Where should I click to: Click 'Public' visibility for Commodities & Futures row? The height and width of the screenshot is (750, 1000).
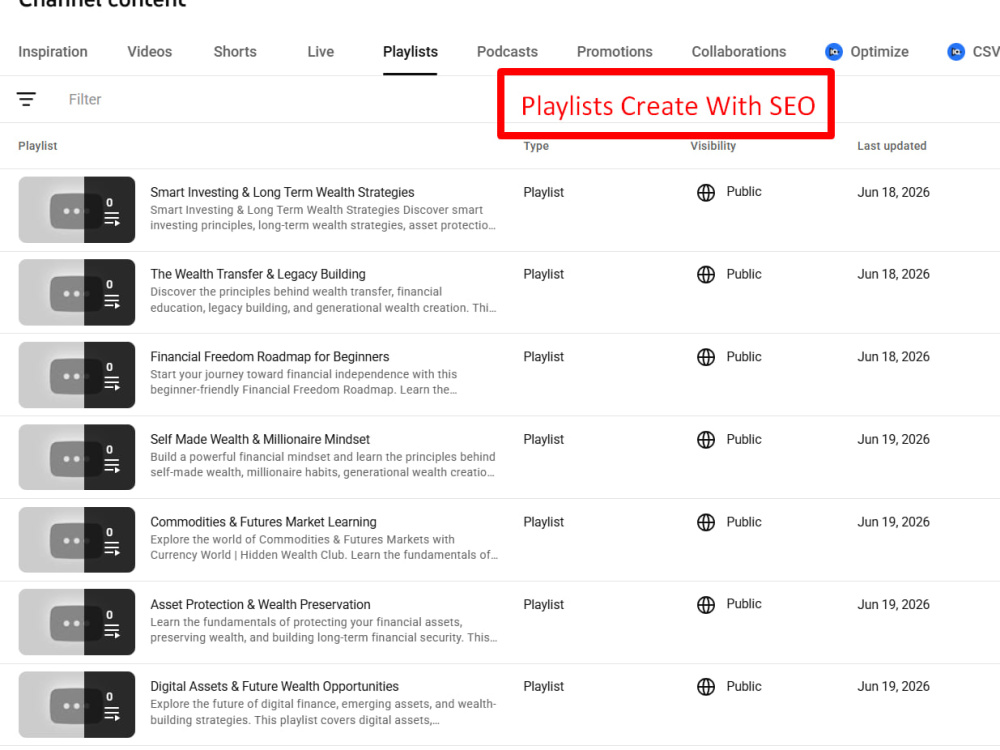744,522
